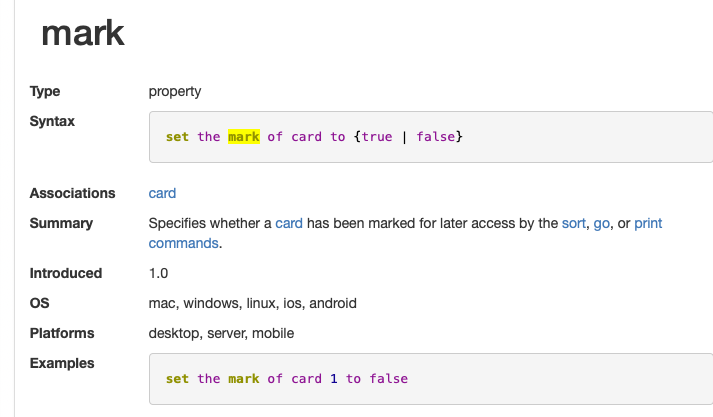Screen dimensions: 713x417
Task: Click the Examples row label
Action: 62,363
